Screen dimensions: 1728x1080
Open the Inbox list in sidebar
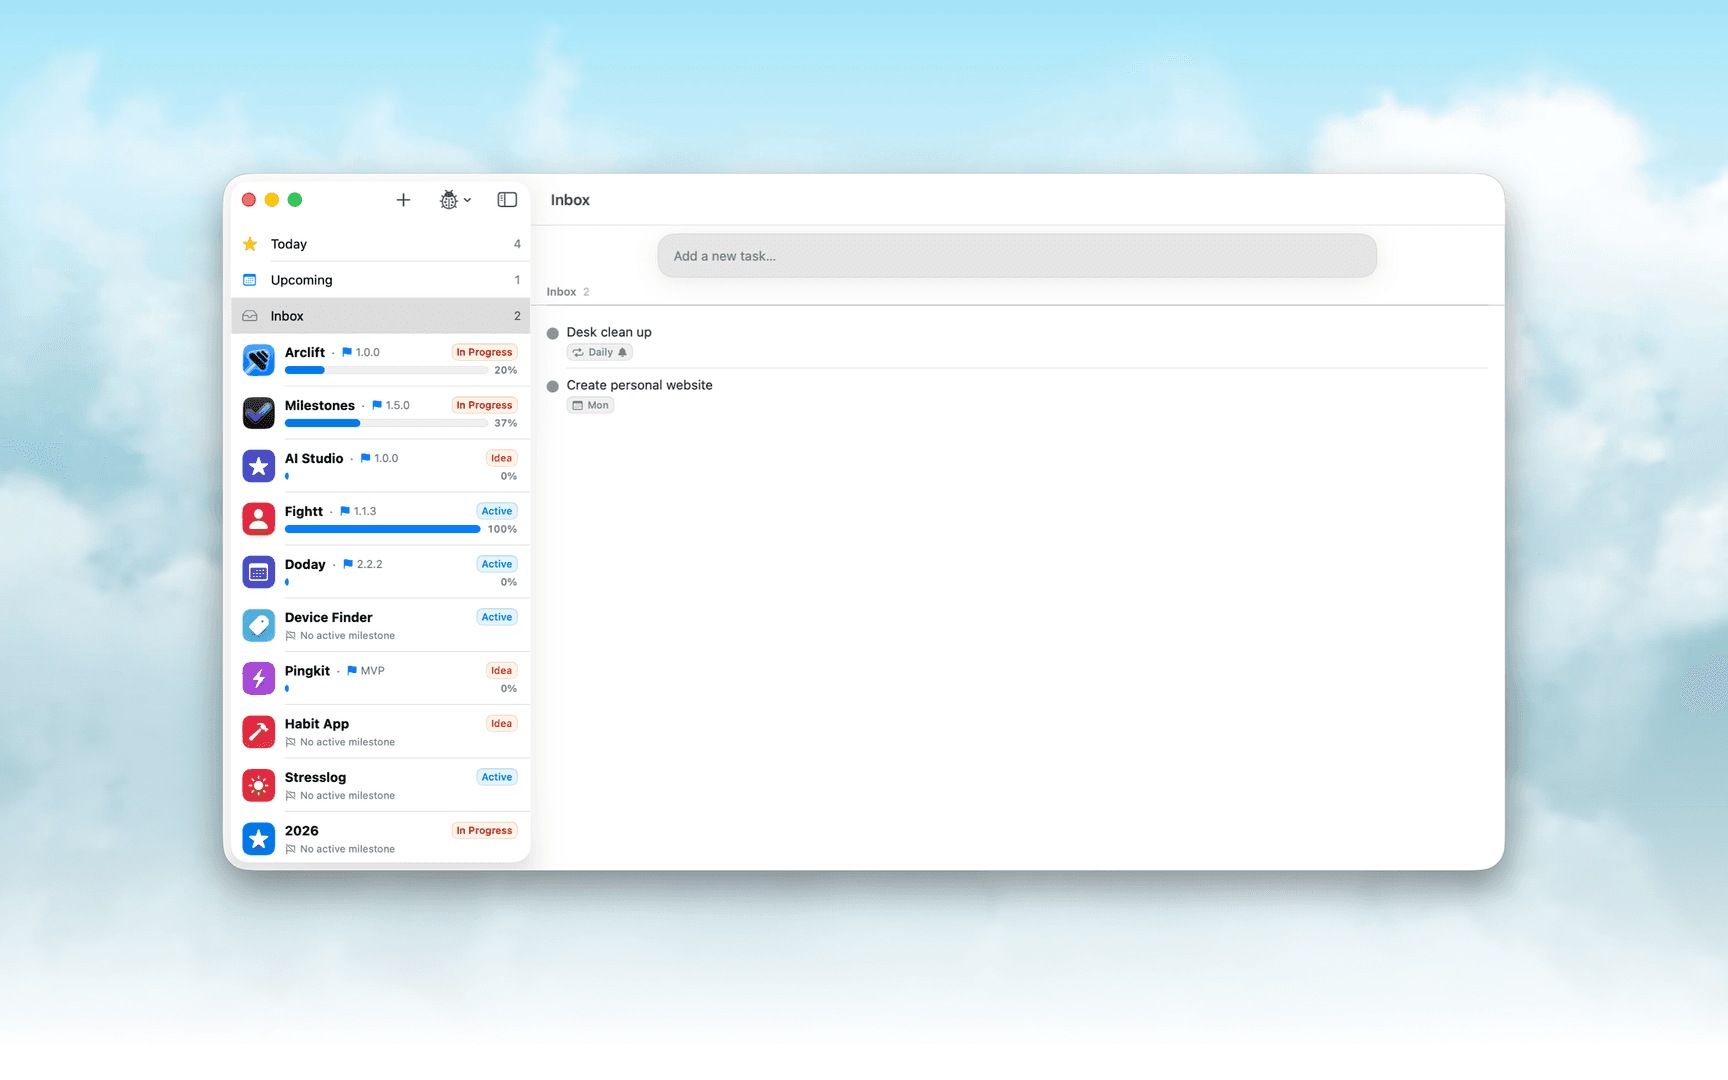(x=381, y=316)
